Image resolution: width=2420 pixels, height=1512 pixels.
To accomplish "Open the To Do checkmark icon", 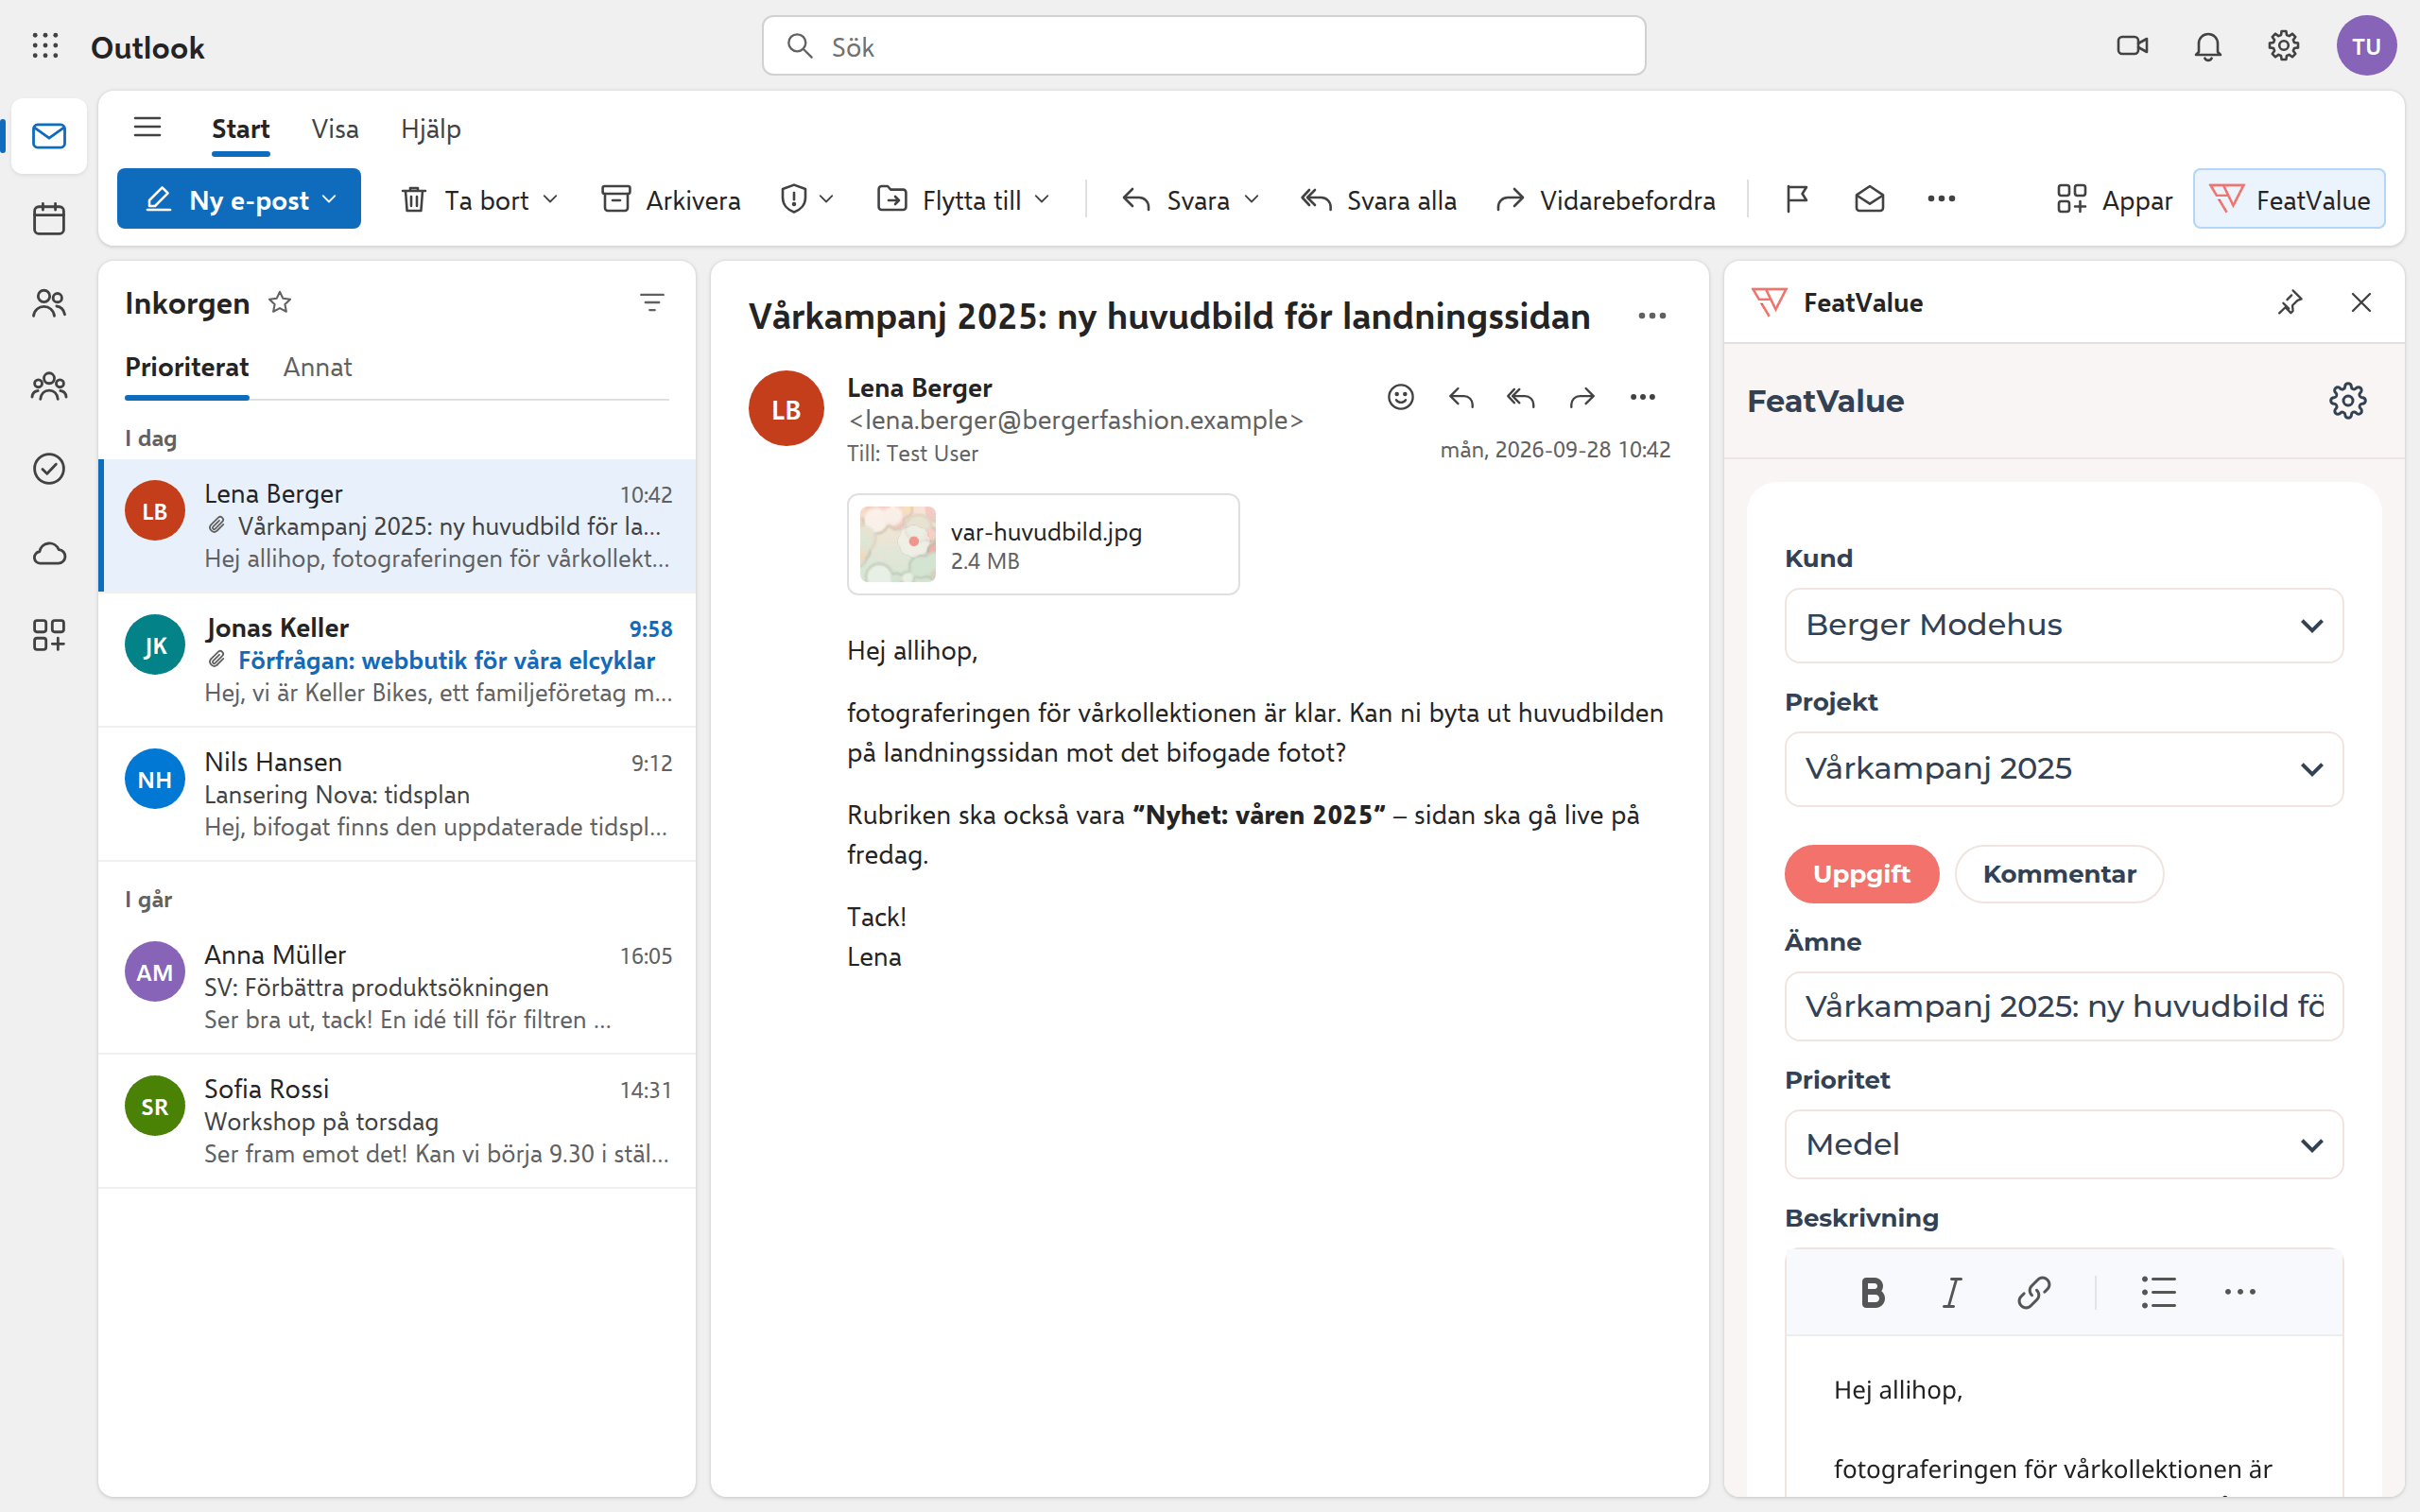I will click(x=48, y=469).
